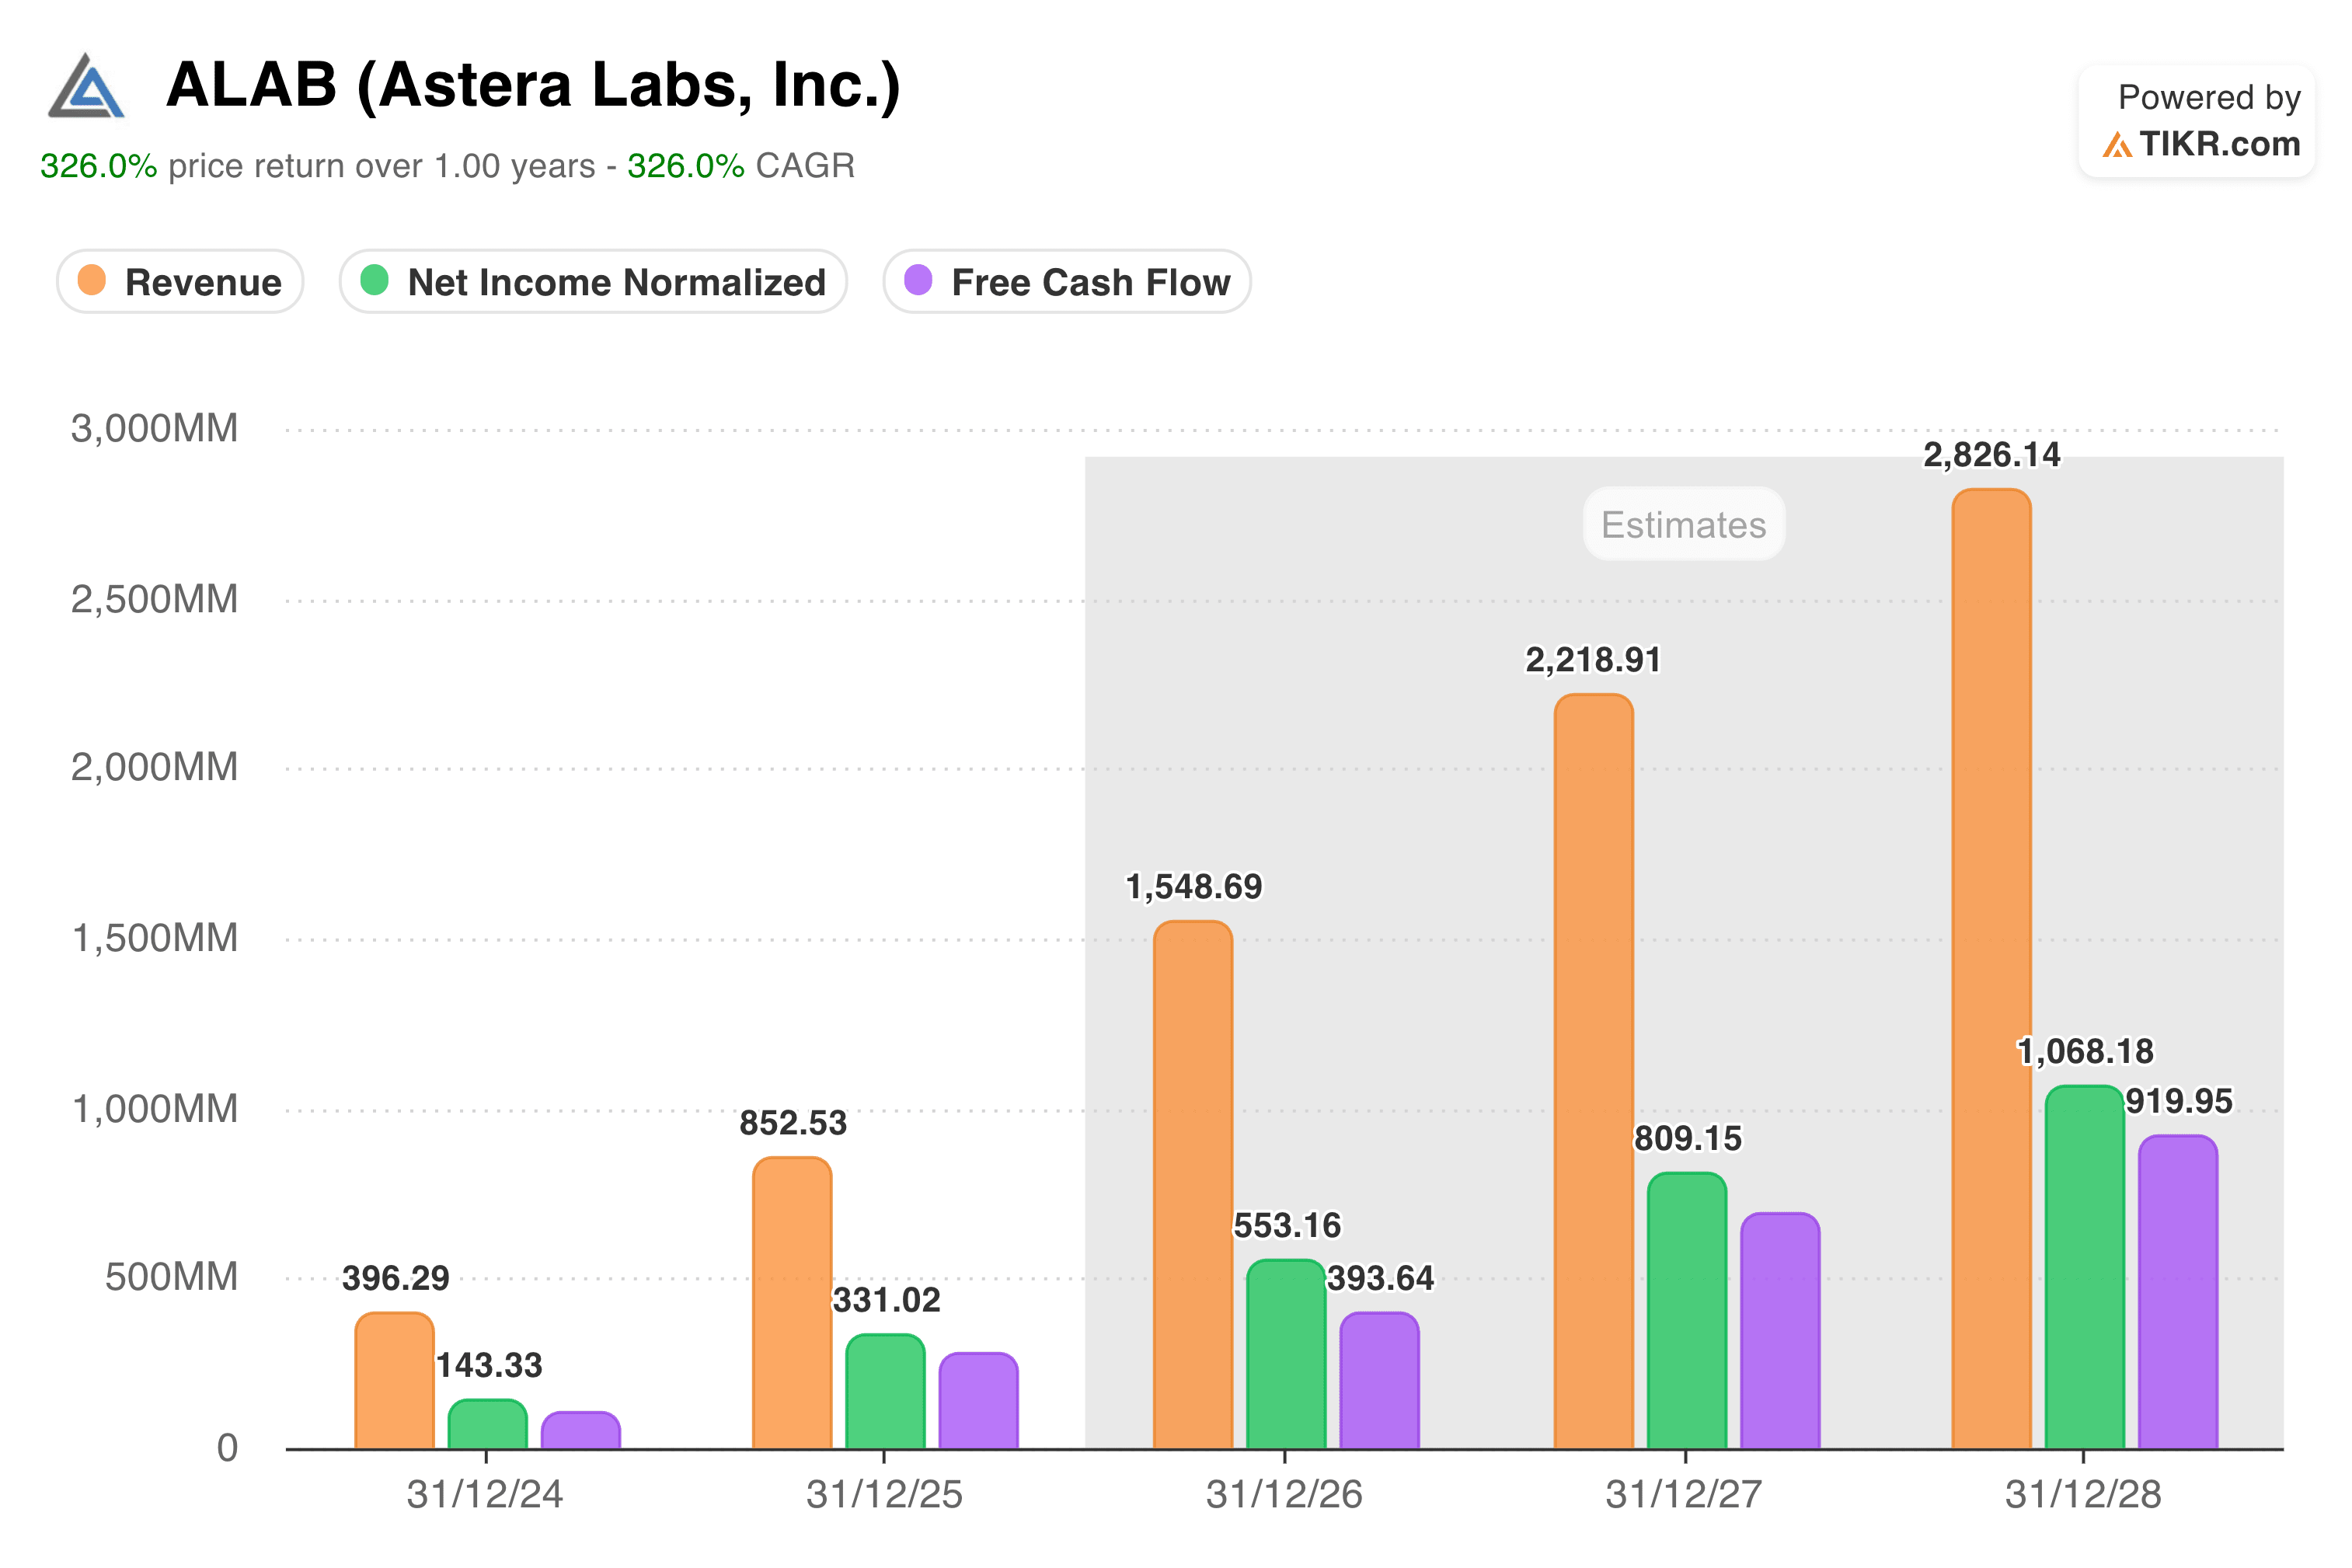2352x1568 pixels.
Task: Click the 396.29 data label
Action: tap(396, 1279)
